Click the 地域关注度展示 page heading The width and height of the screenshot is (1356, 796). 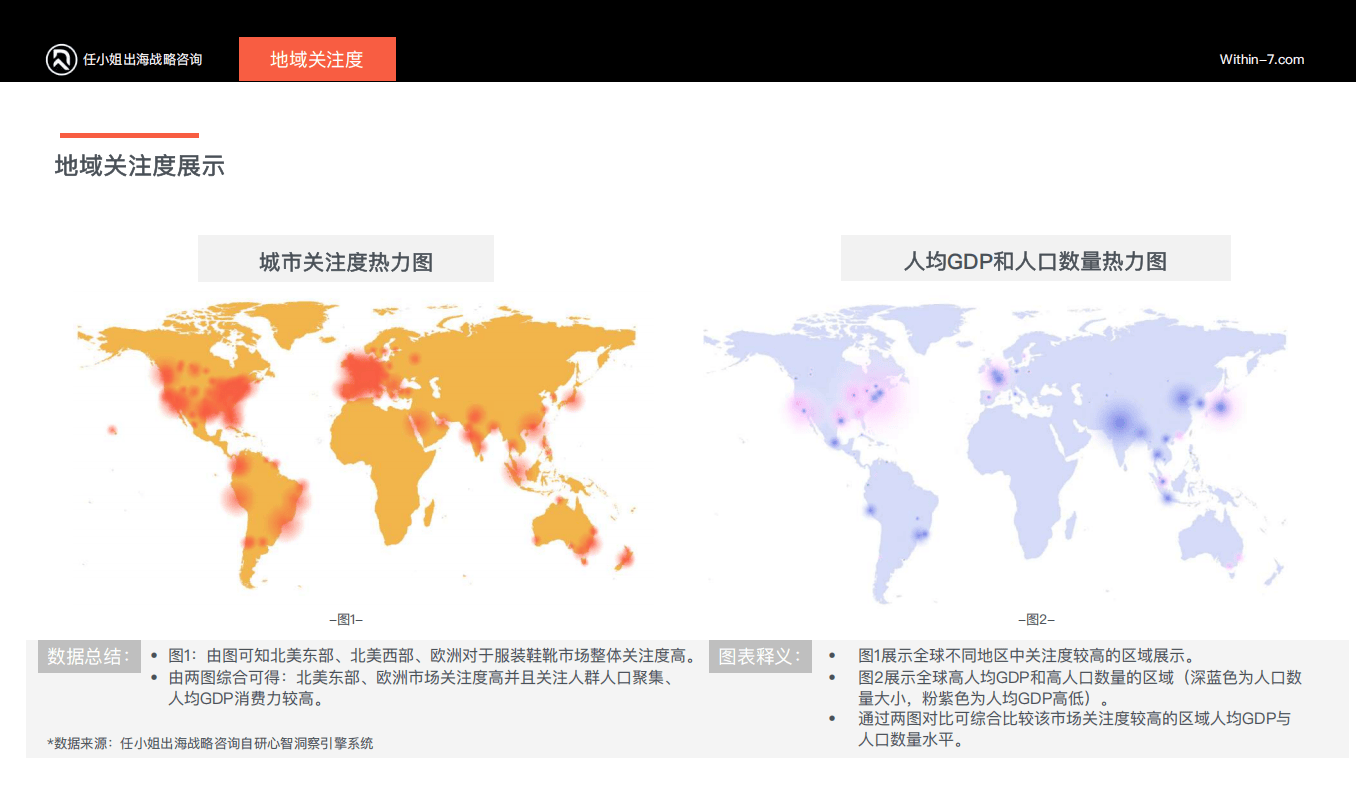coord(140,166)
